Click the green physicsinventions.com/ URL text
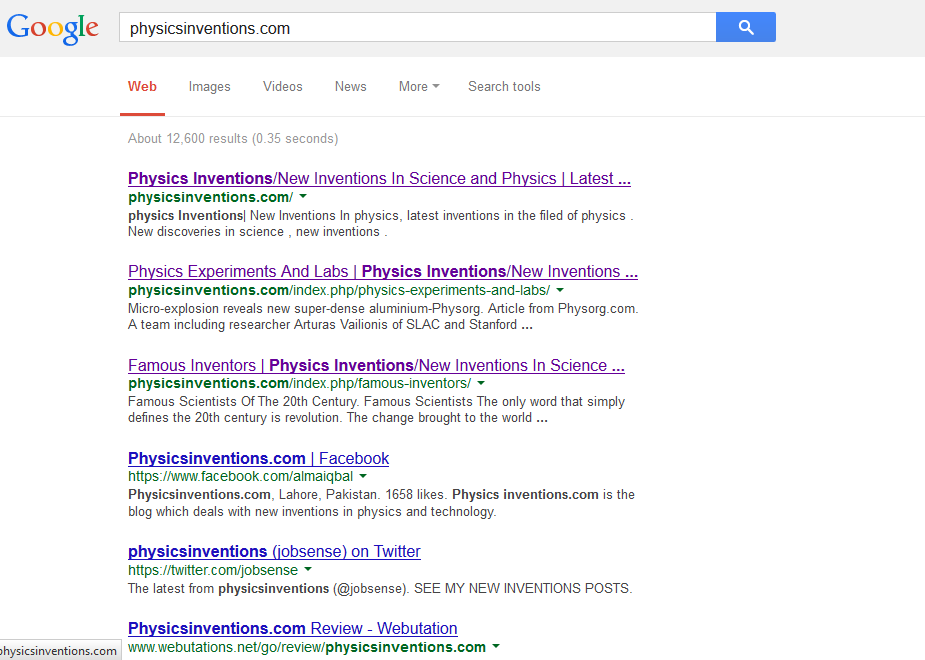Screen dimensions: 925x660 point(211,197)
